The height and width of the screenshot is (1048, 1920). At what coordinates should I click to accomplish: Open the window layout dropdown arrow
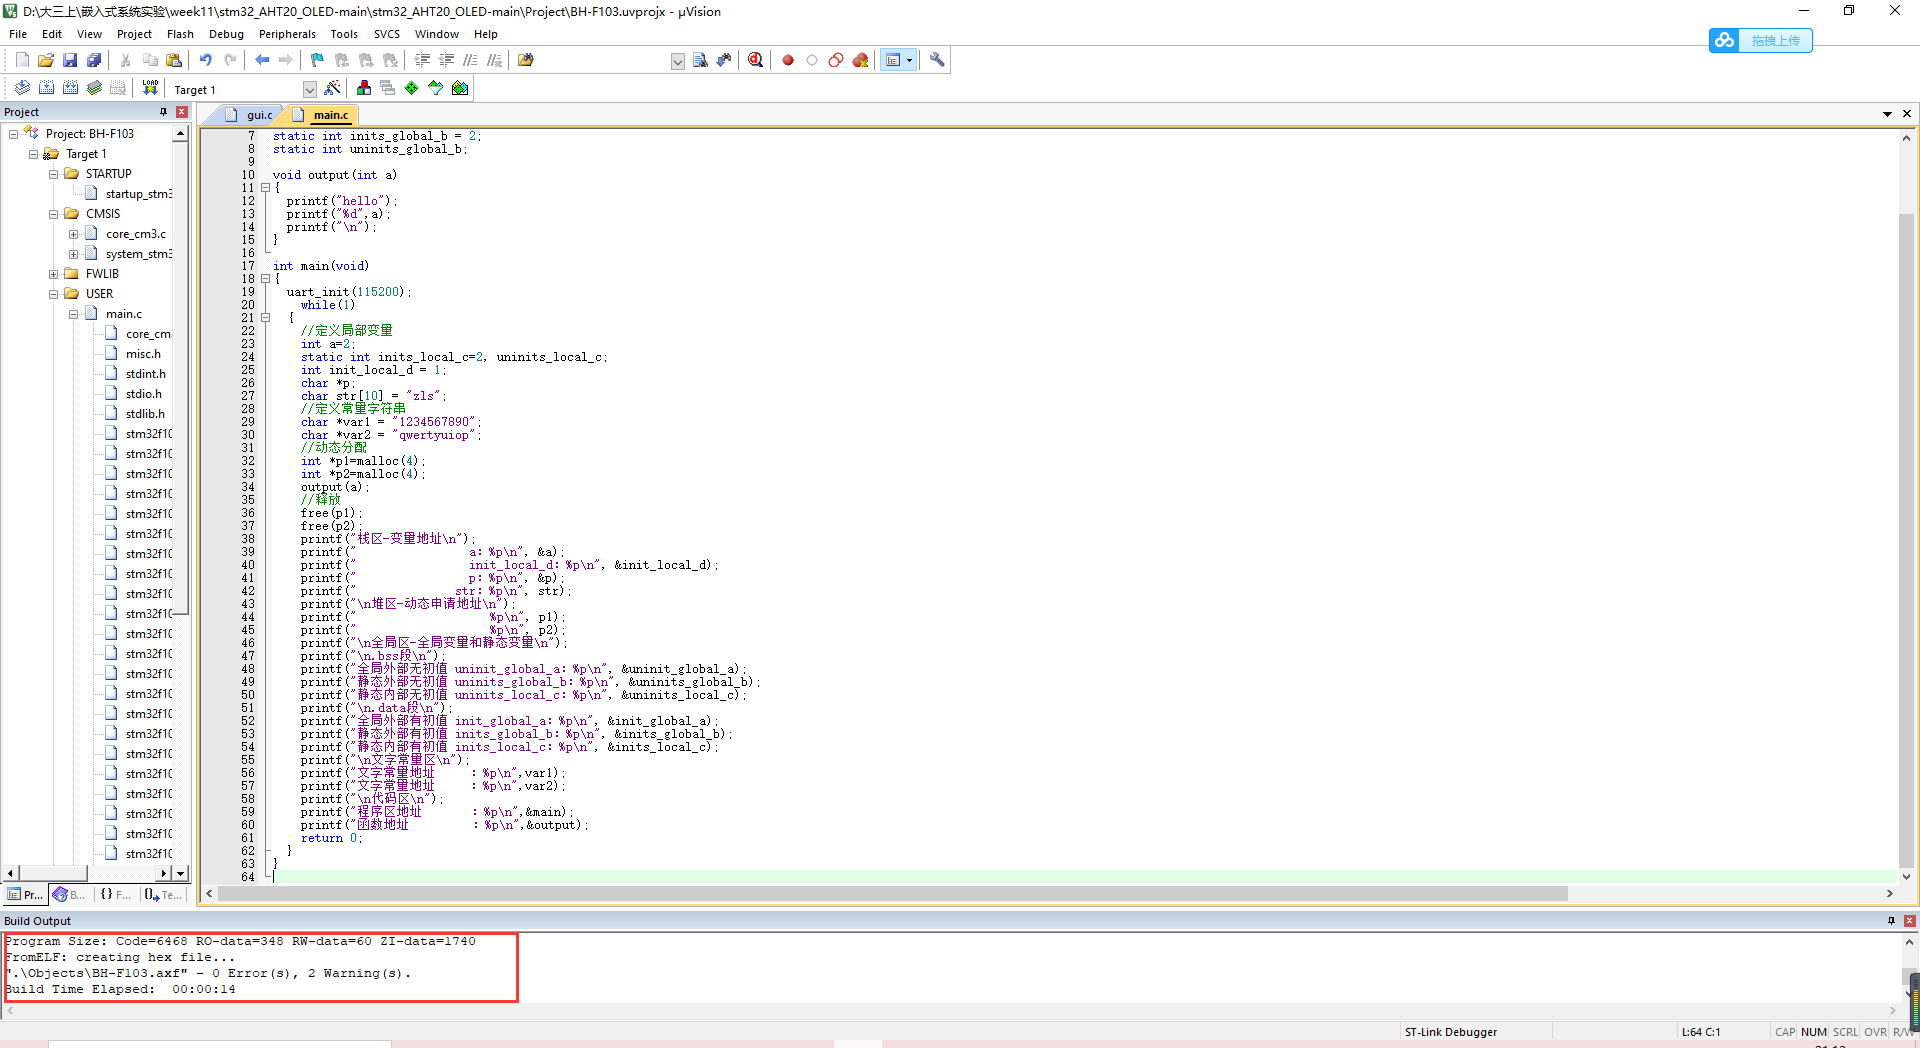pos(909,60)
